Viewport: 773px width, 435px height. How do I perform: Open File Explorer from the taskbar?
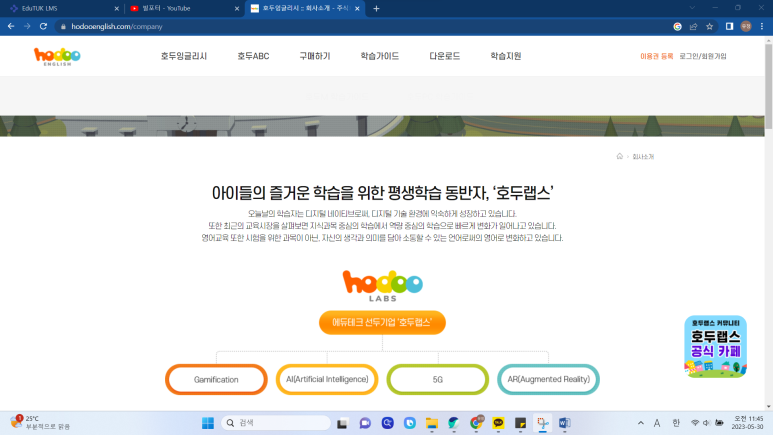[432, 423]
